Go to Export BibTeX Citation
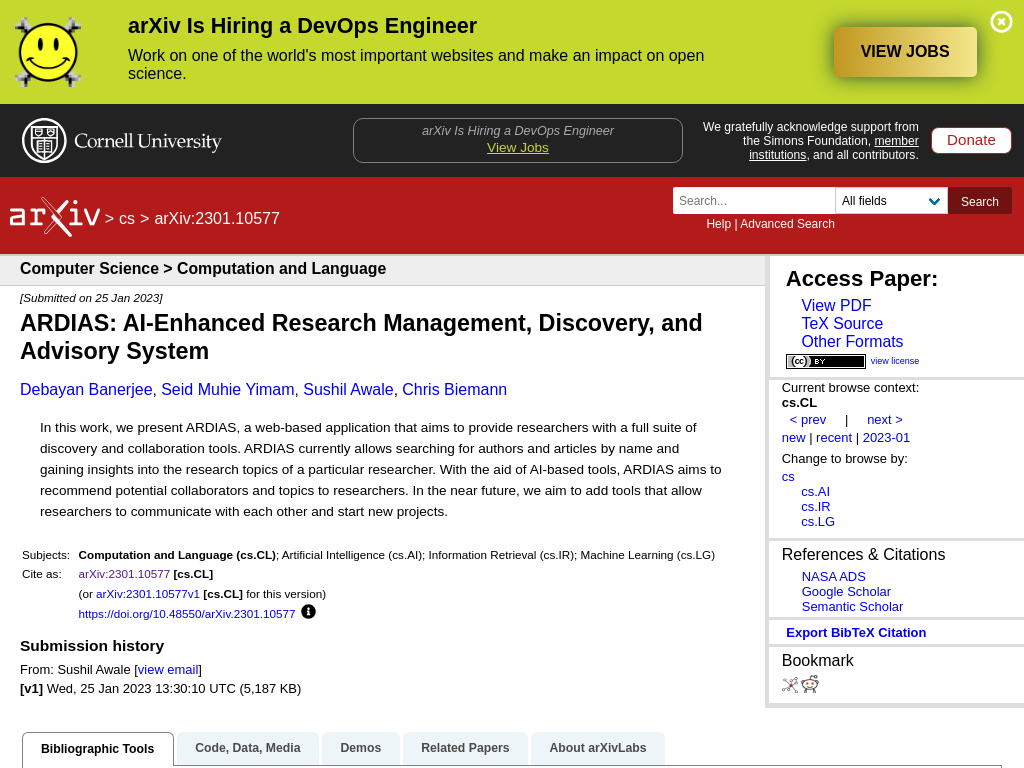The image size is (1024, 768). (856, 632)
